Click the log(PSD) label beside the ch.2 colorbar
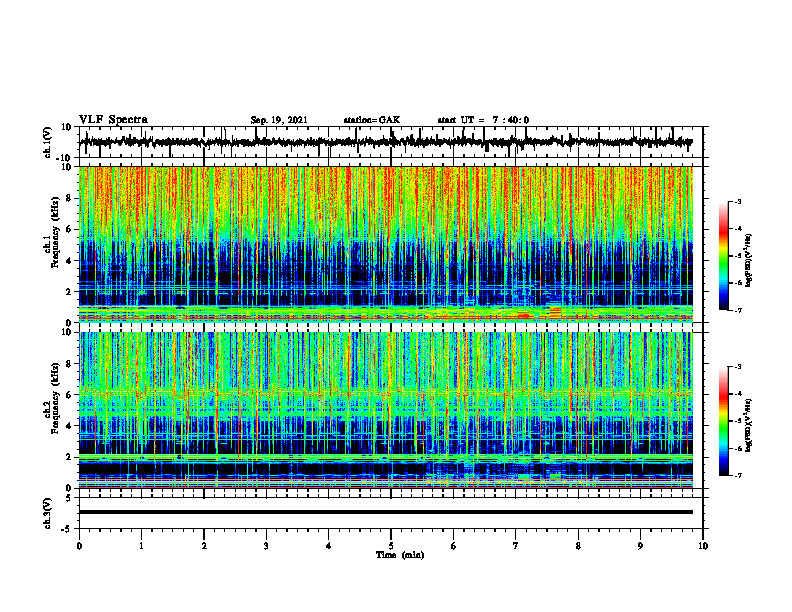Image resolution: width=792 pixels, height=612 pixels. click(749, 425)
